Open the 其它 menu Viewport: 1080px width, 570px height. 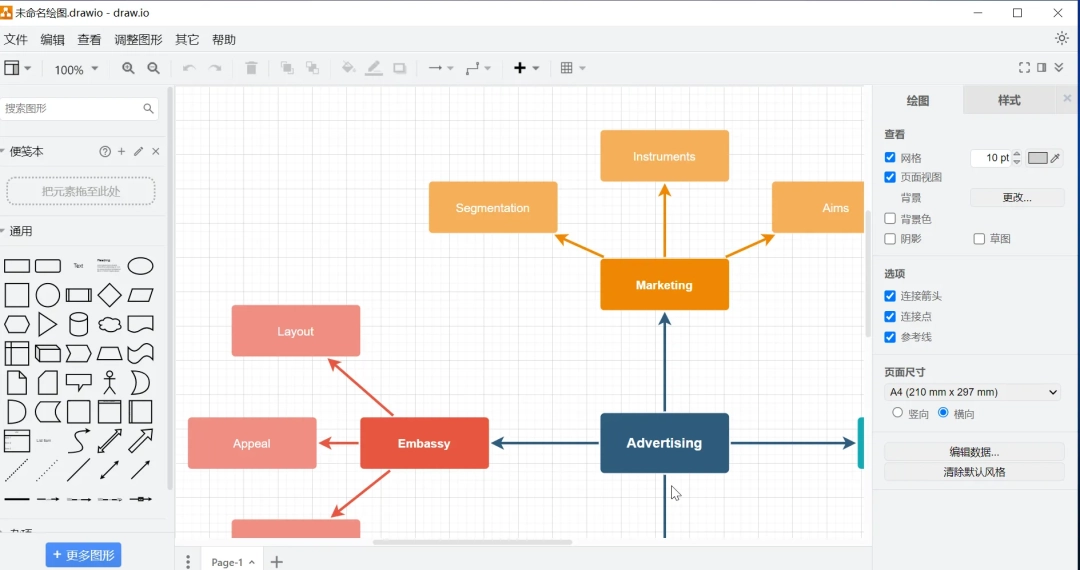187,40
